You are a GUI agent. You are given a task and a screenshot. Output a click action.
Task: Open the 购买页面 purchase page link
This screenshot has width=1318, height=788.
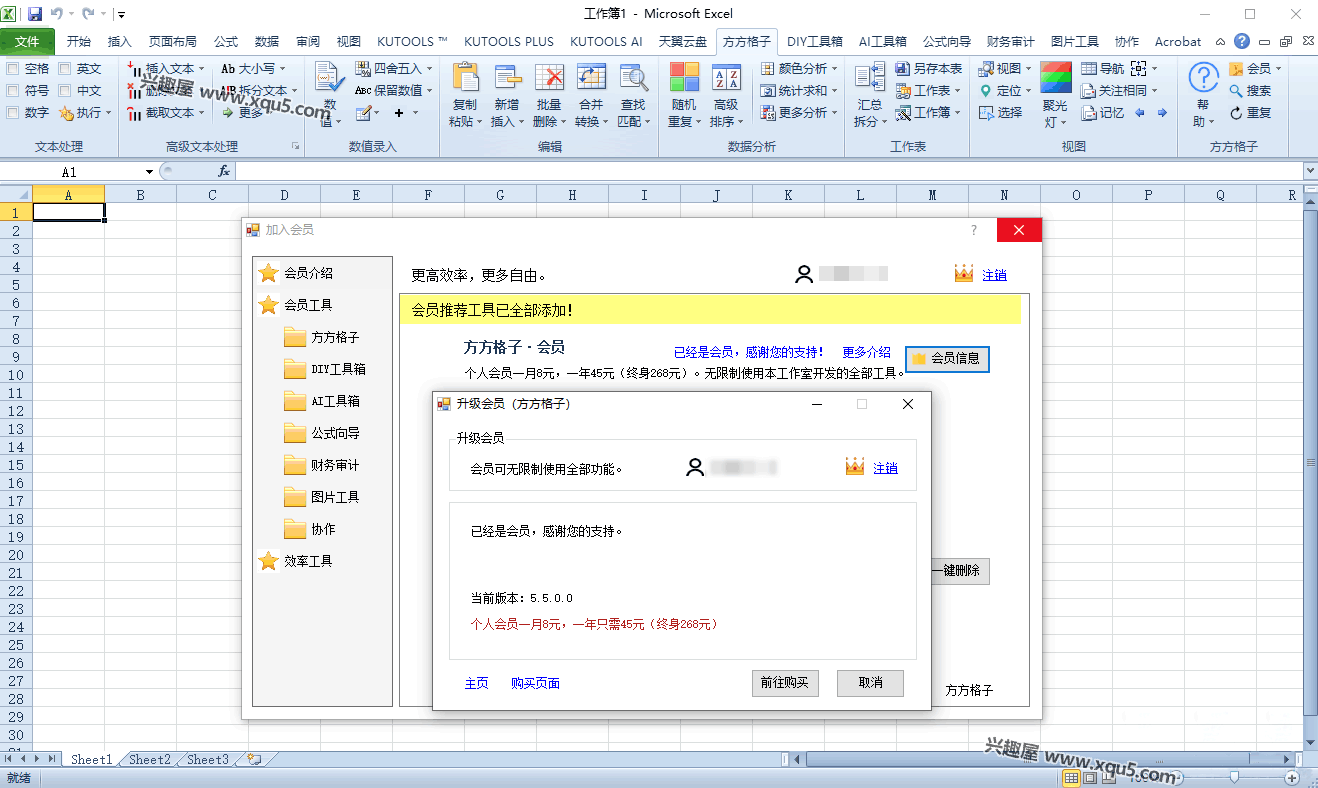[535, 684]
